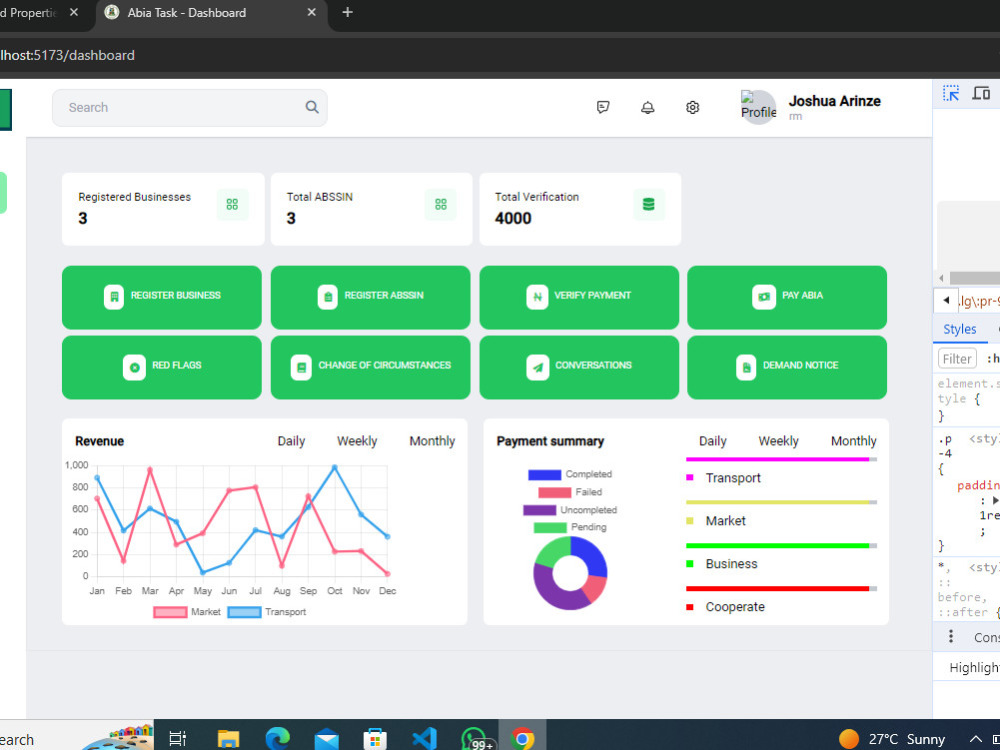Click the Register ABSSIN clipboard icon
Image resolution: width=1000 pixels, height=750 pixels.
[x=328, y=297]
